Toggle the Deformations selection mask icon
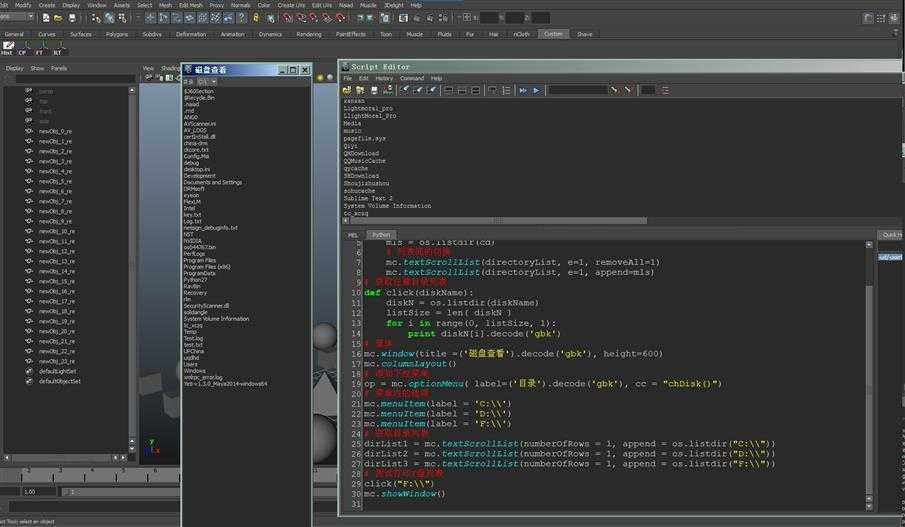 tap(203, 18)
